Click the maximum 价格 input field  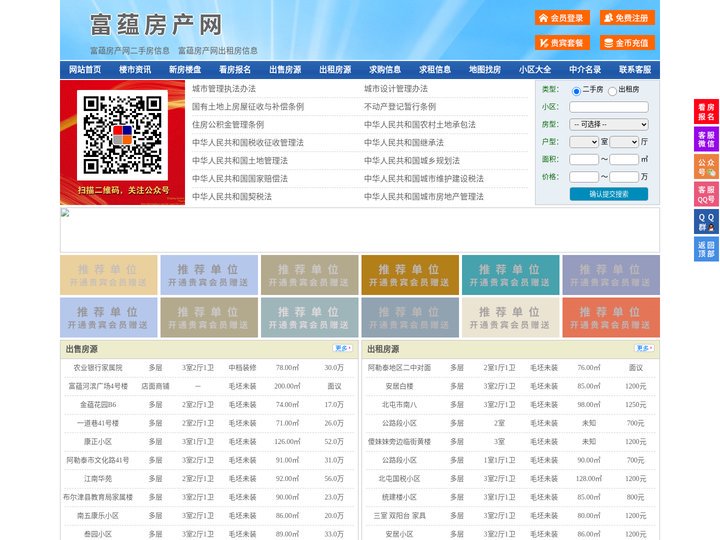624,177
